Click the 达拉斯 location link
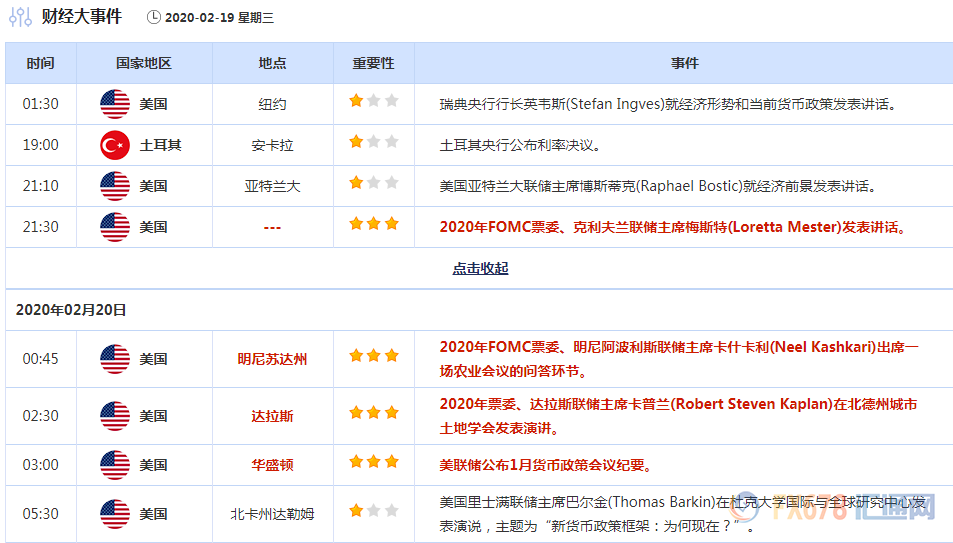 tap(272, 416)
